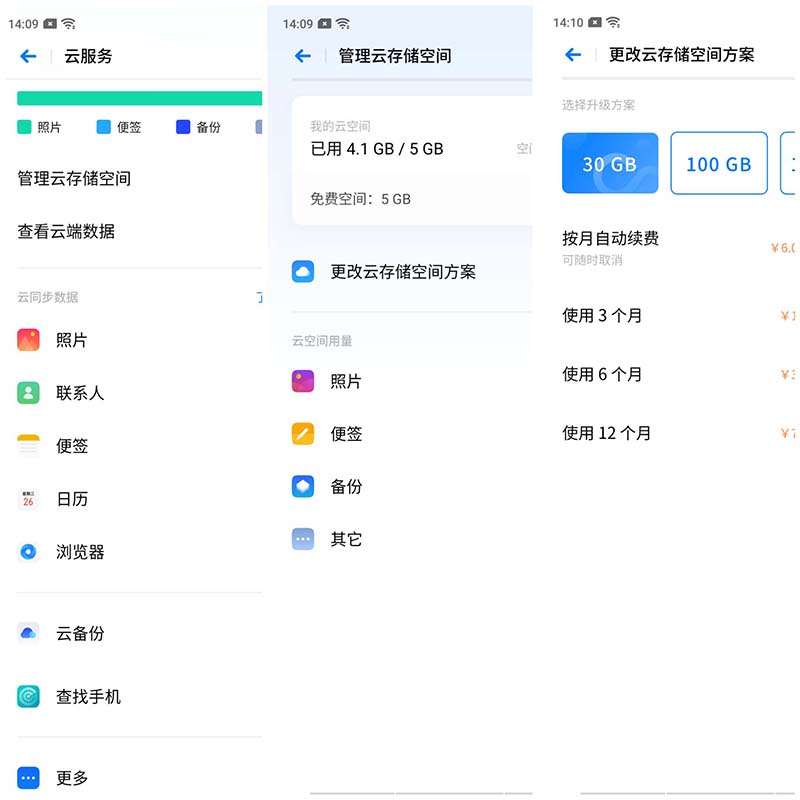Open the Contacts sync icon
The width and height of the screenshot is (800, 800).
[x=28, y=393]
